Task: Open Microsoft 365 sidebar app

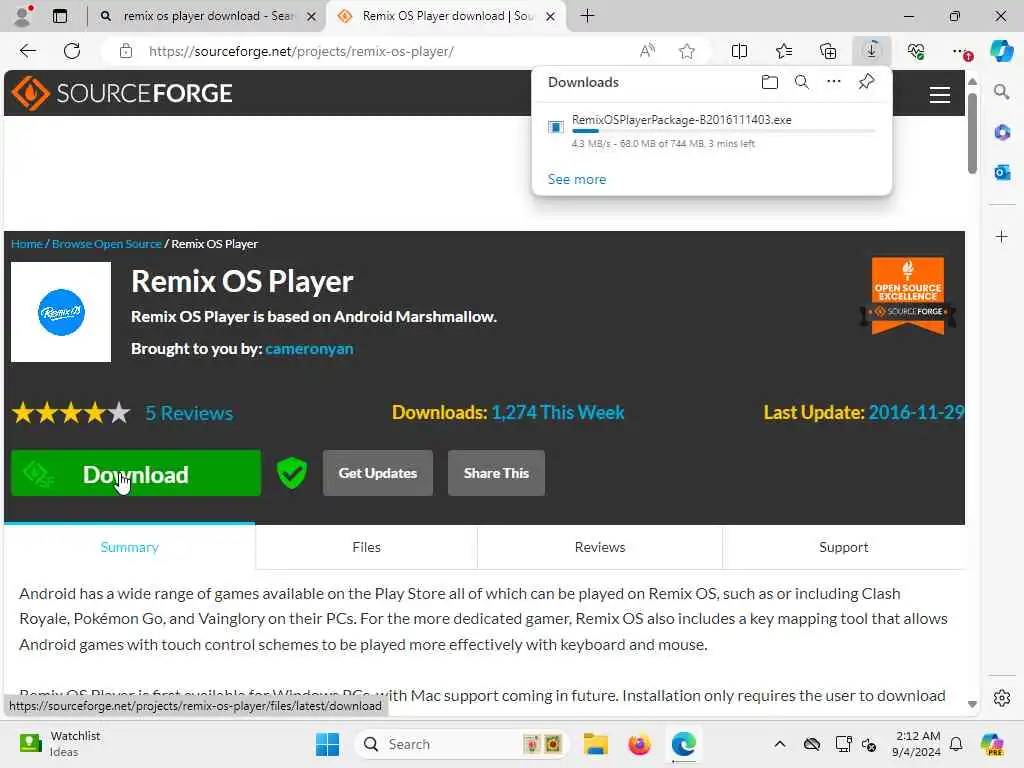Action: [1002, 133]
